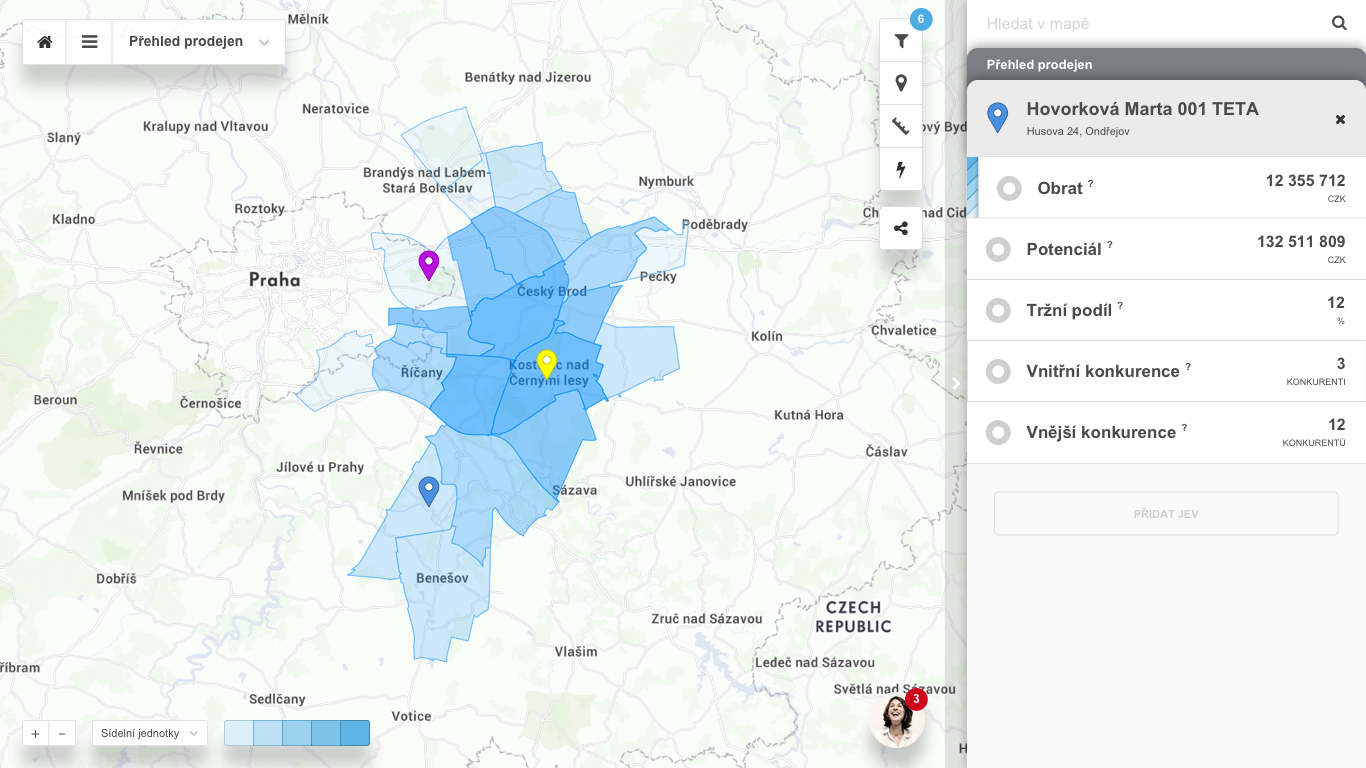Screen dimensions: 1366x768
Task: Click the search magnifier icon
Action: click(1339, 23)
